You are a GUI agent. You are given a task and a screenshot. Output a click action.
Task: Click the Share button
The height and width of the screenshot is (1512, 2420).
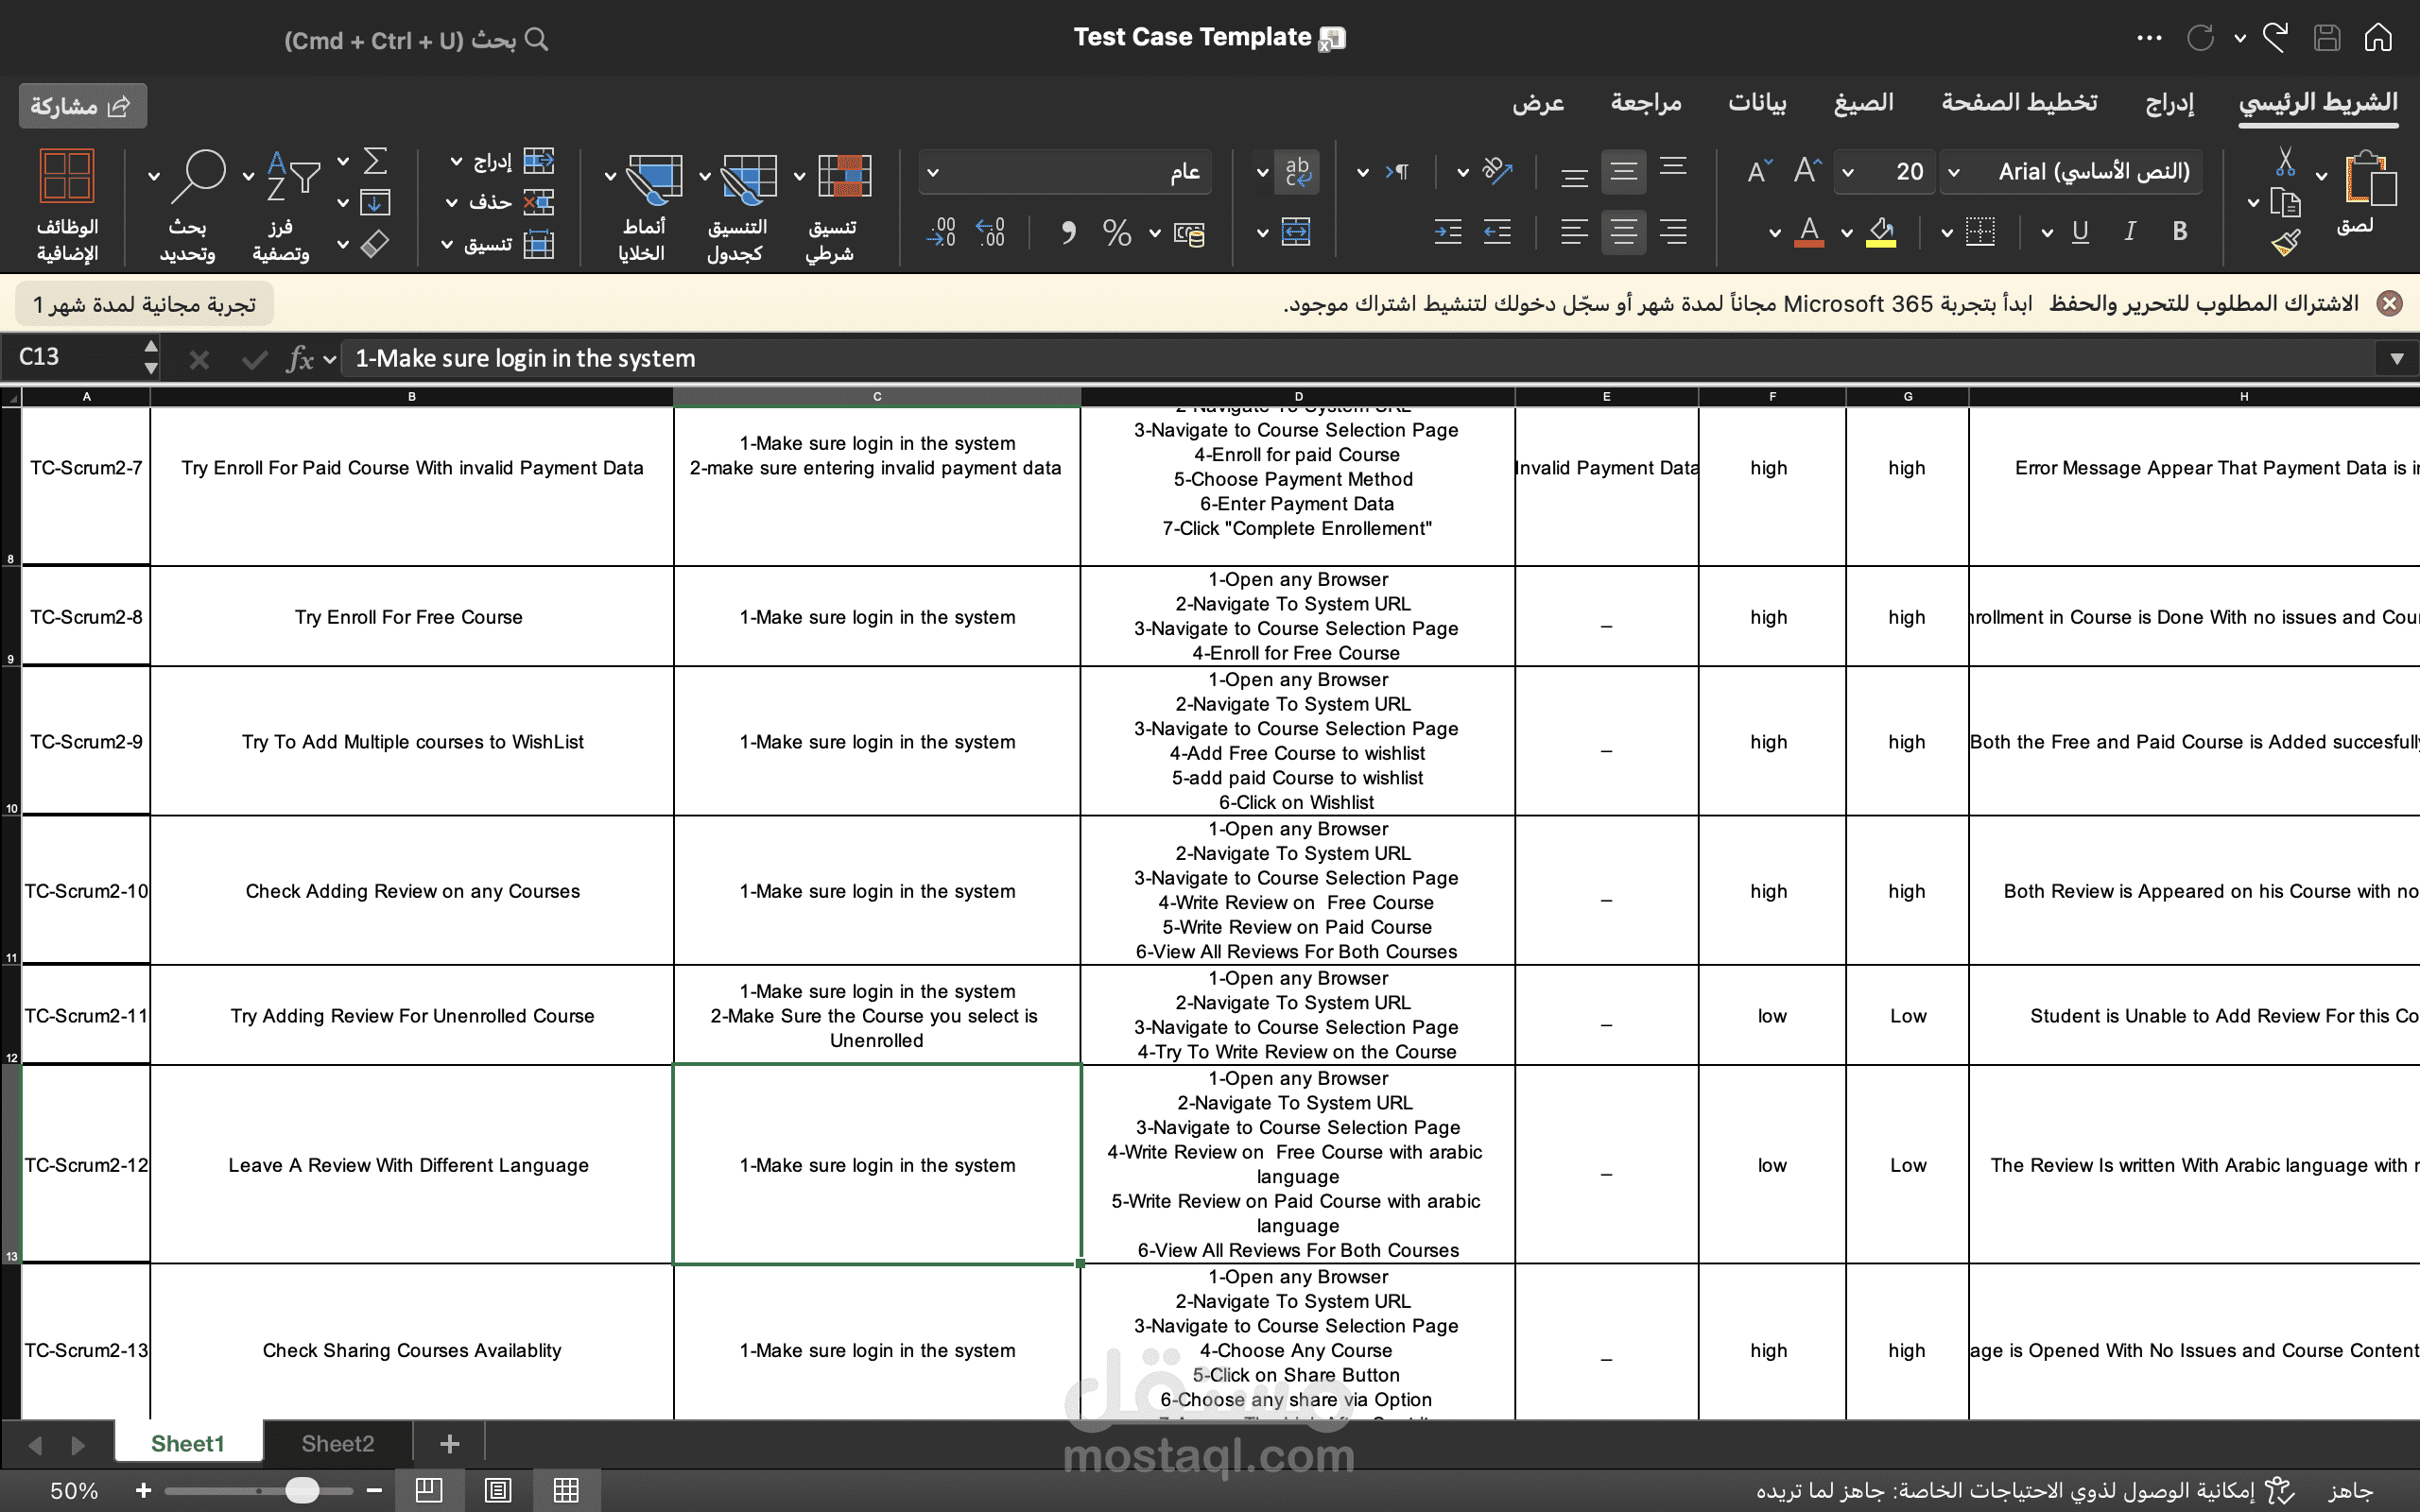click(82, 106)
